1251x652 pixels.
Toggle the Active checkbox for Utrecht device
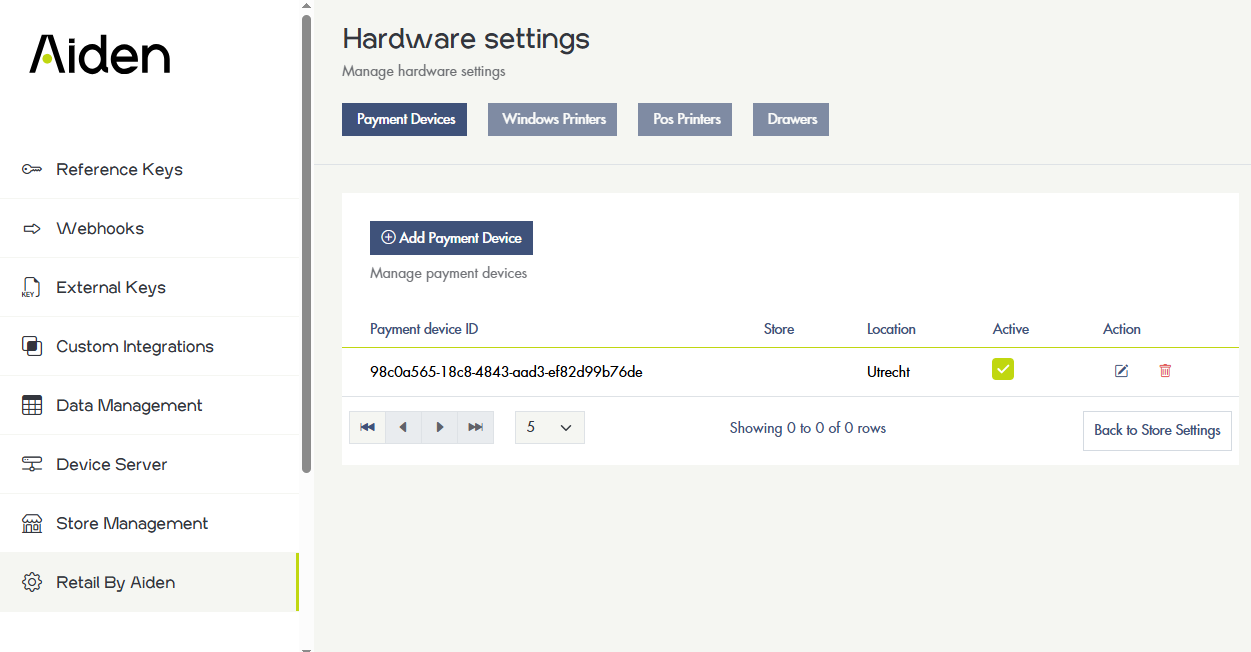pos(1003,369)
